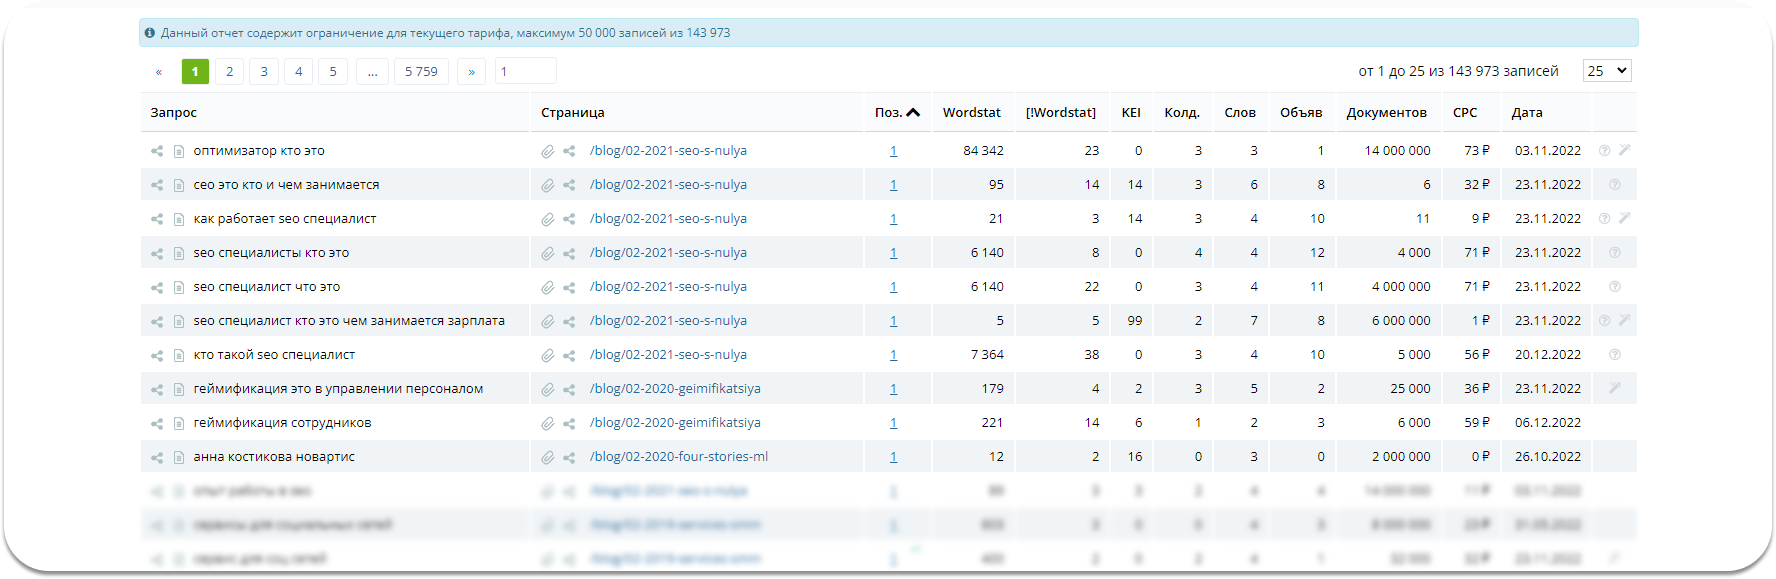
Task: Click info icon in the blue notice bar
Action: pos(150,33)
